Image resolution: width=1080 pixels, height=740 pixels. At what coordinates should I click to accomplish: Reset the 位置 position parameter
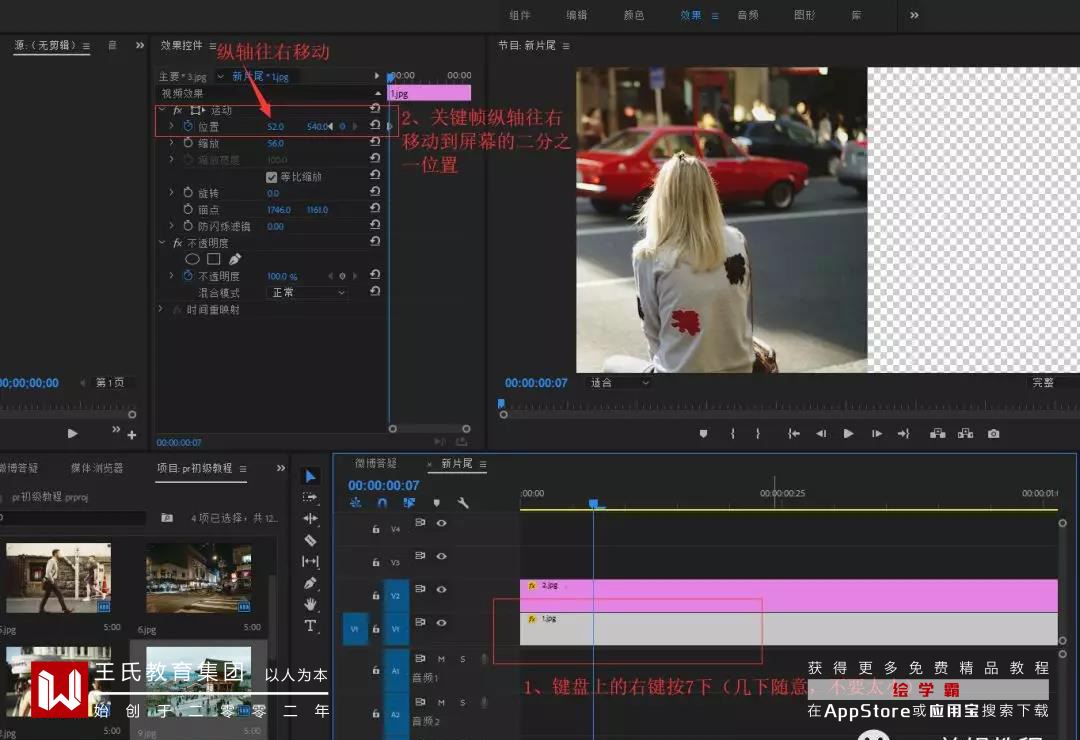(374, 126)
